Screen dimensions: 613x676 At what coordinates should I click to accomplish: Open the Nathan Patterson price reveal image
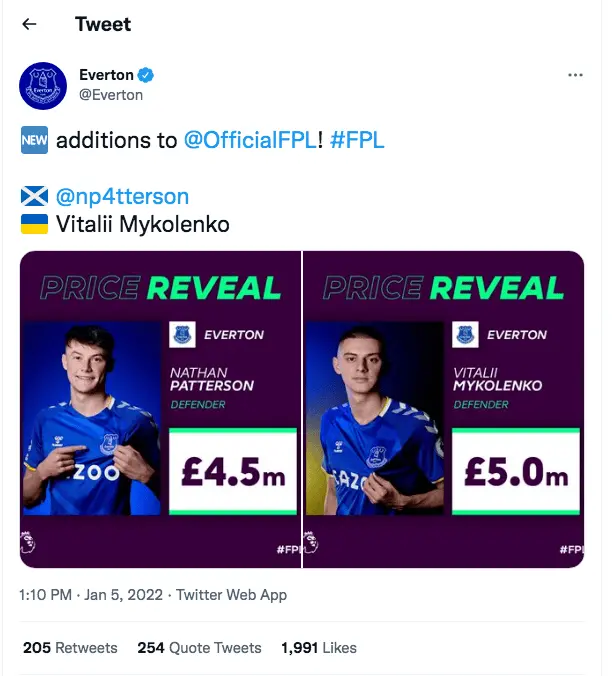(161, 409)
